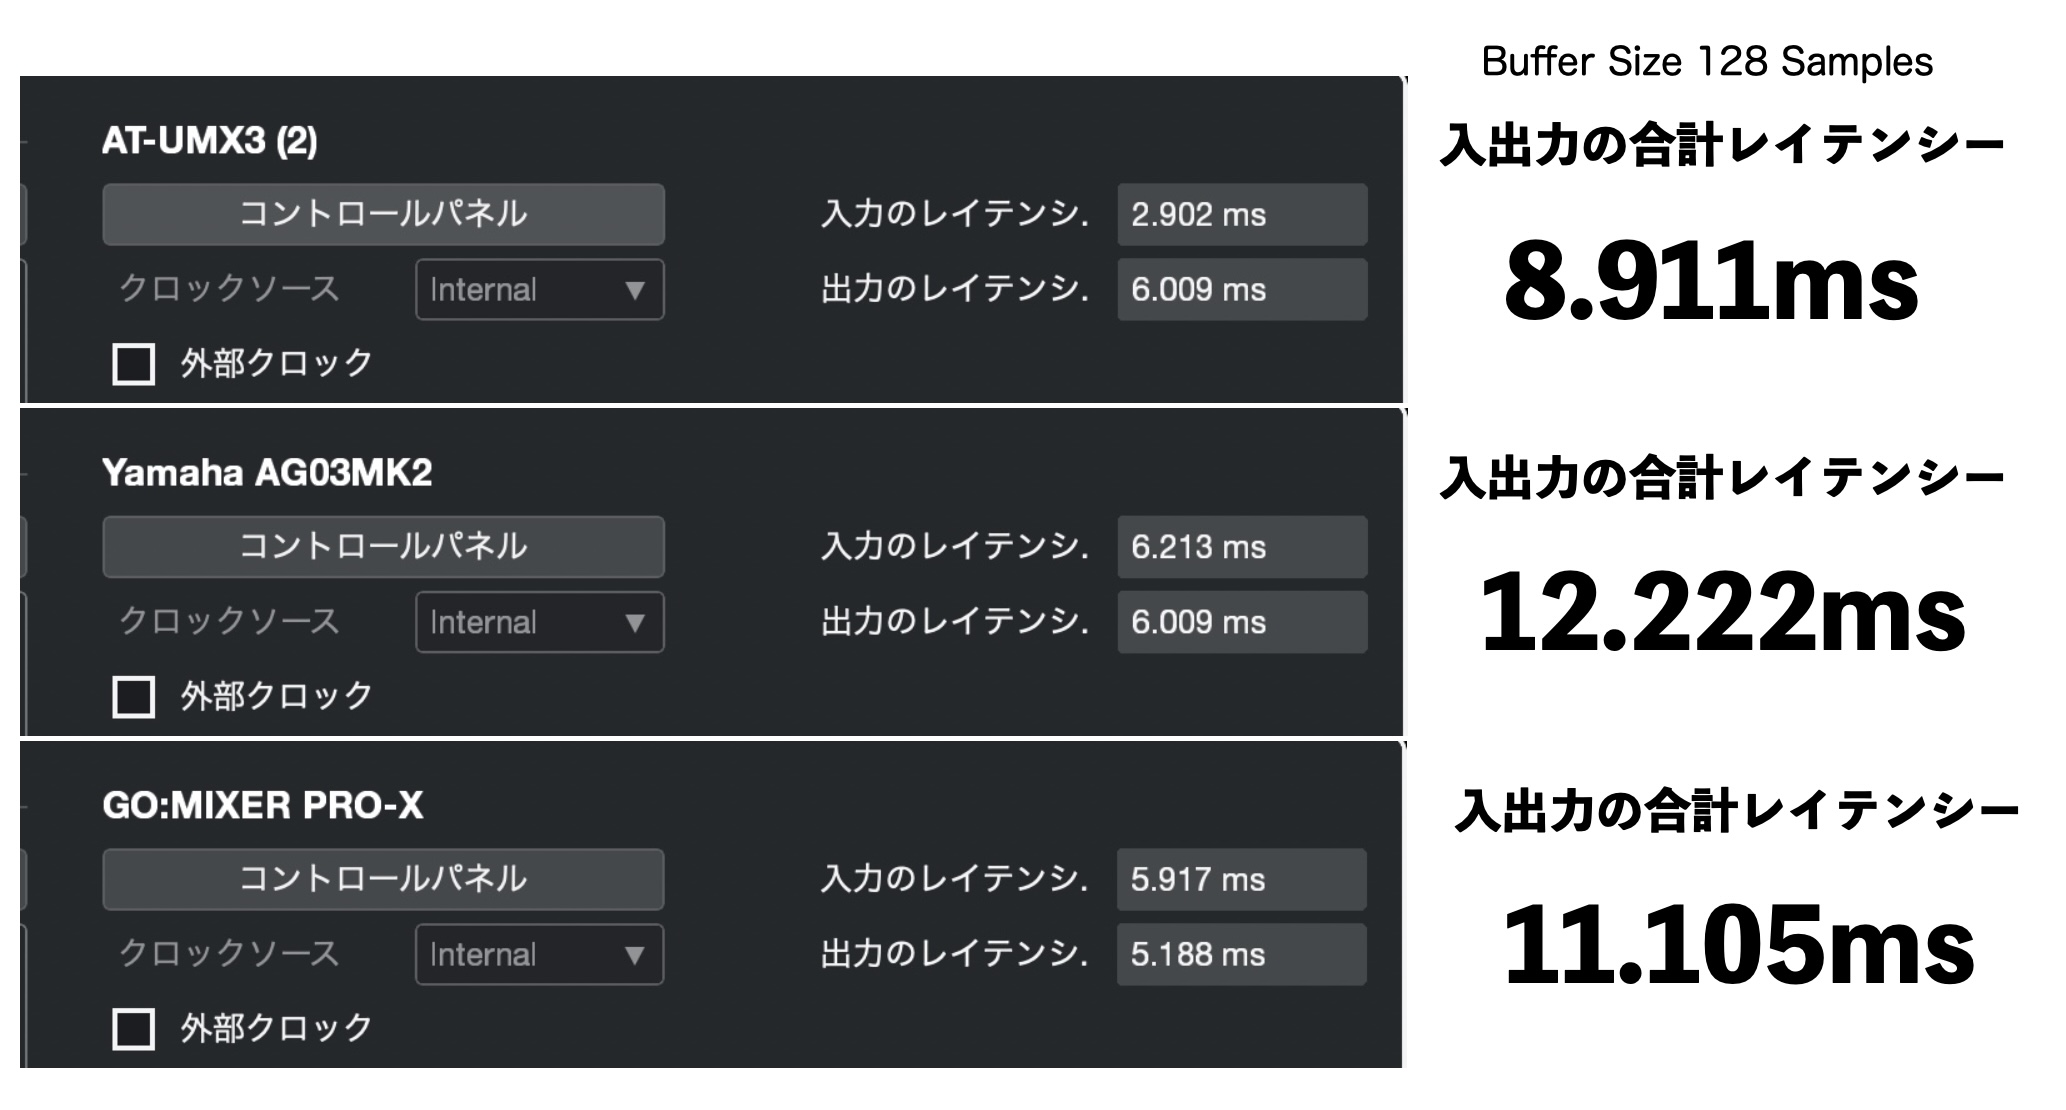The image size is (2066, 1110).
Task: Click the AT-UMX3 (2) device title
Action: [x=209, y=141]
